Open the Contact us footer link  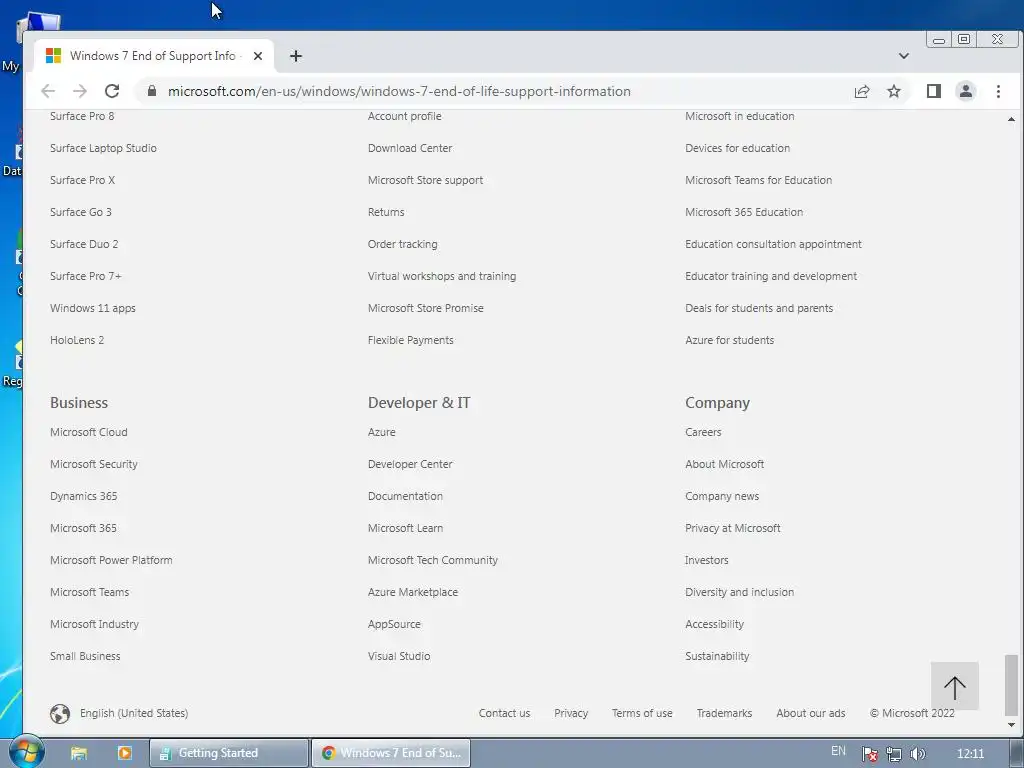tap(504, 713)
